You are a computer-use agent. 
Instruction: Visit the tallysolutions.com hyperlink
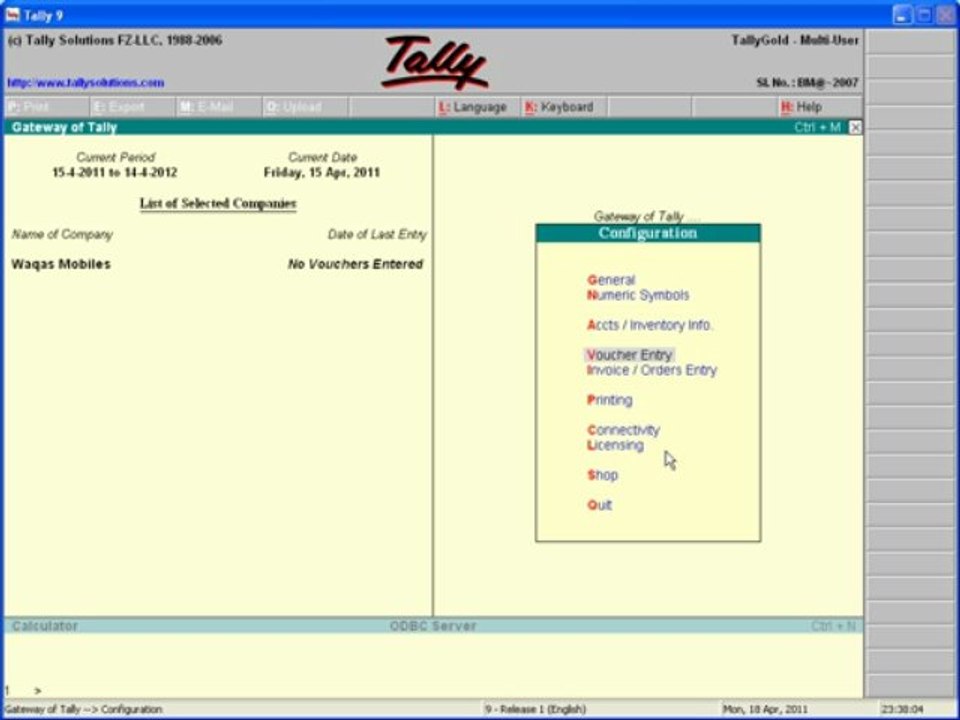coord(86,83)
